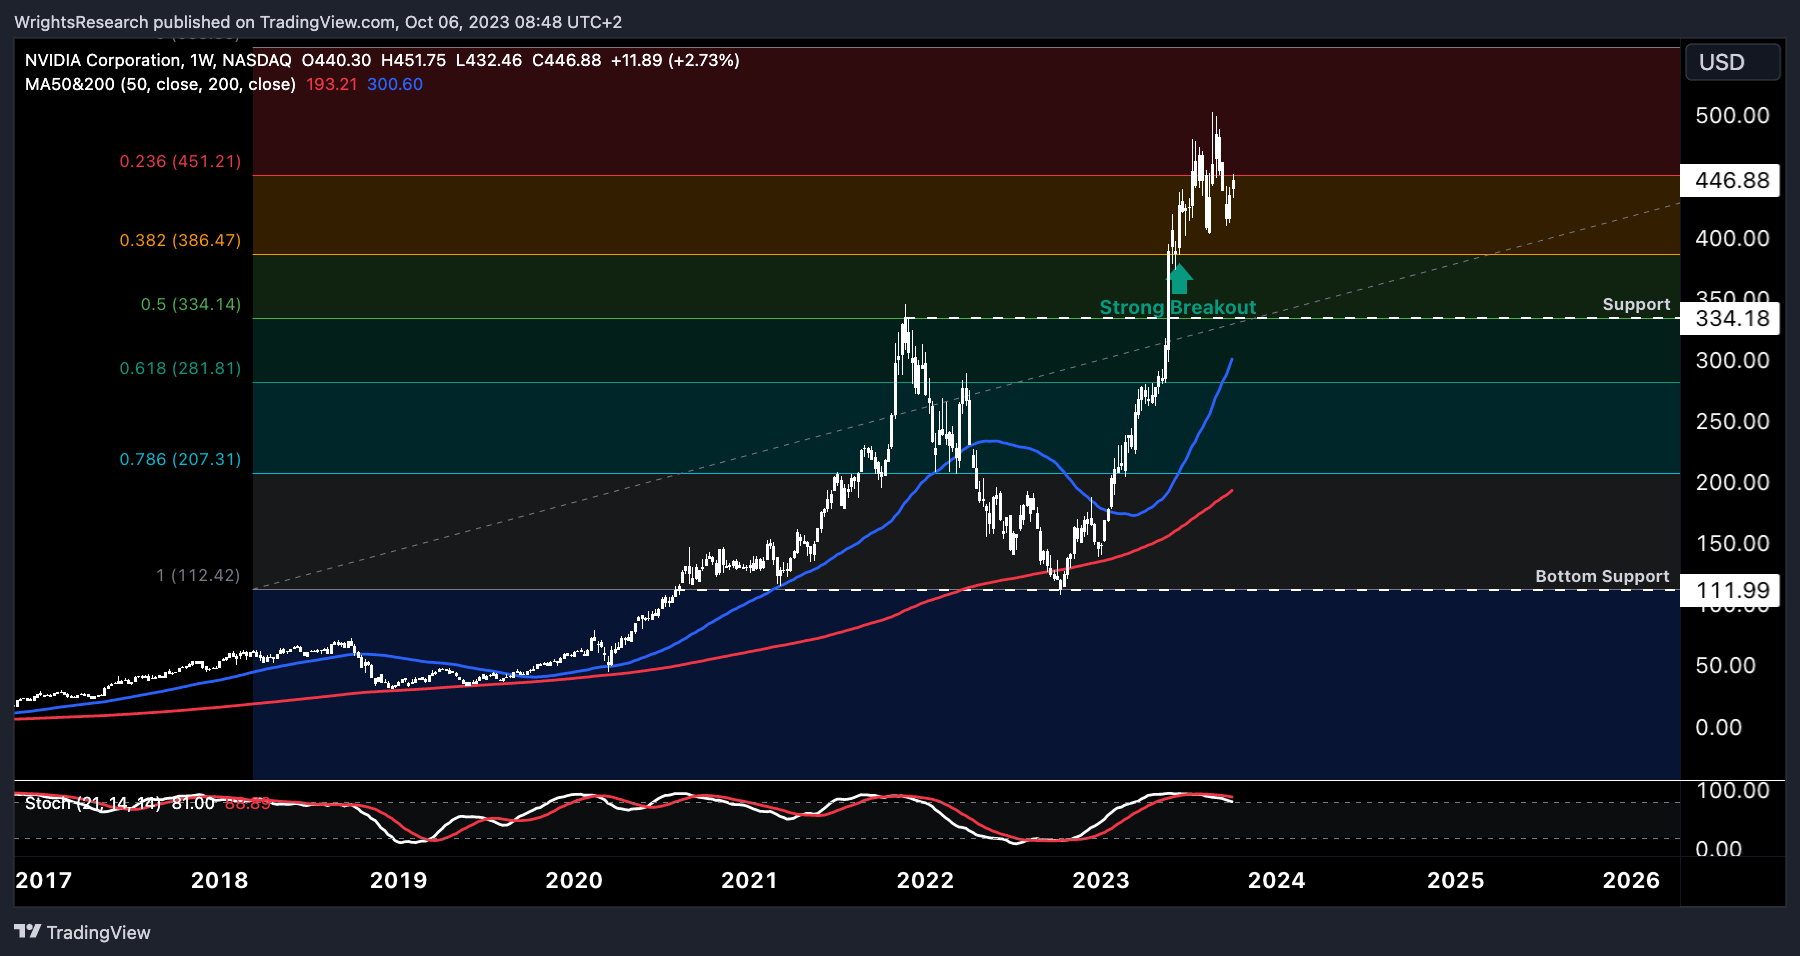Image resolution: width=1800 pixels, height=956 pixels.
Task: Click 50.00 on the price axis
Action: click(1725, 665)
